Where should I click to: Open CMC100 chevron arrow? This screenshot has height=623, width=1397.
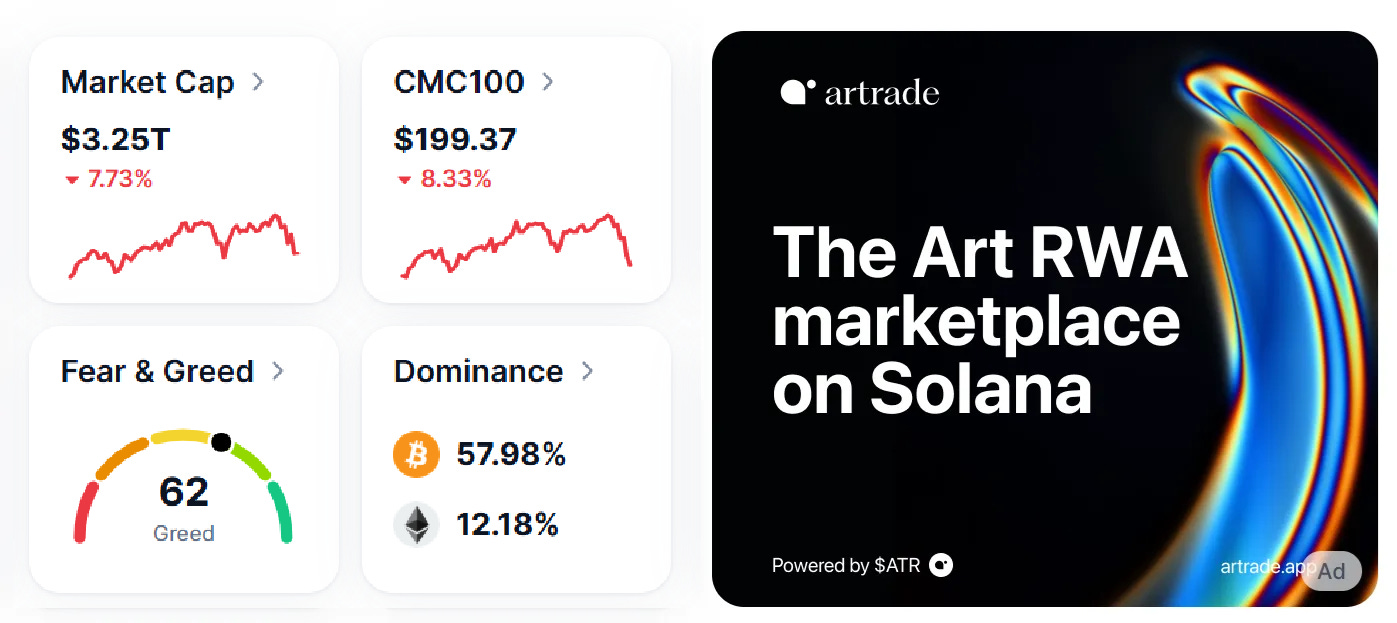point(548,82)
